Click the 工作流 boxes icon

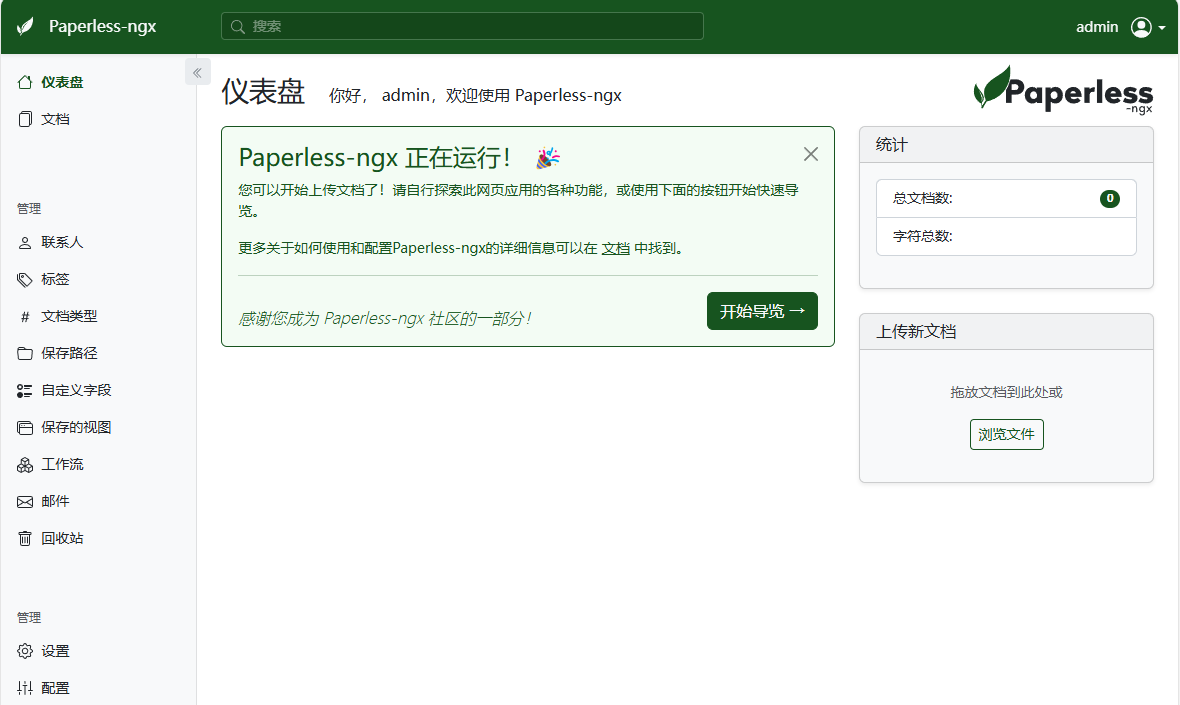point(25,465)
